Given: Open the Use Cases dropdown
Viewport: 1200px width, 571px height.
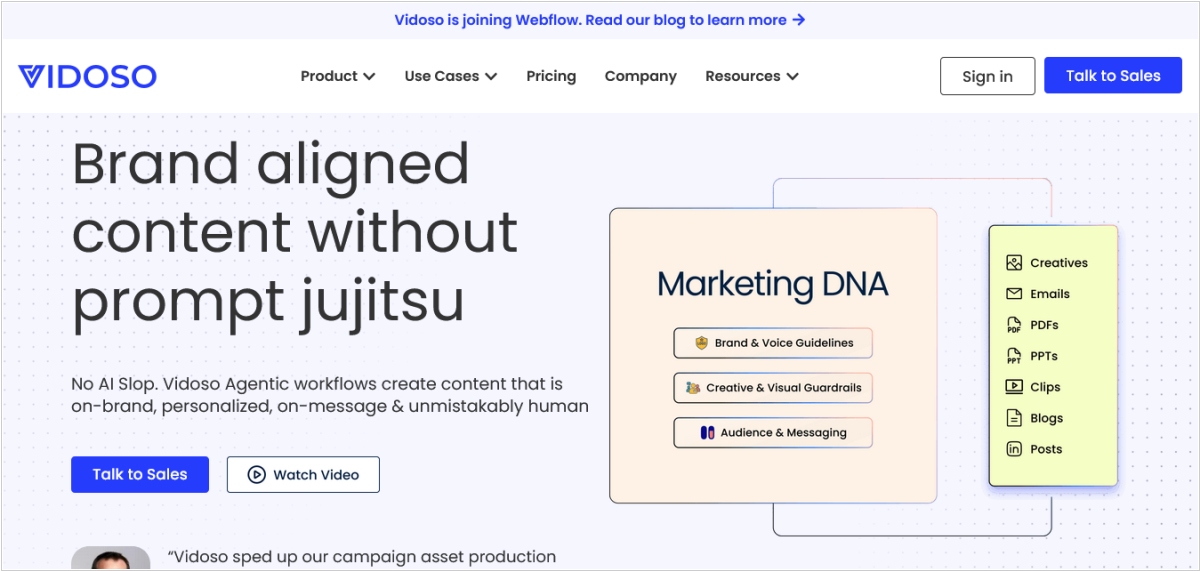Looking at the screenshot, I should [450, 76].
